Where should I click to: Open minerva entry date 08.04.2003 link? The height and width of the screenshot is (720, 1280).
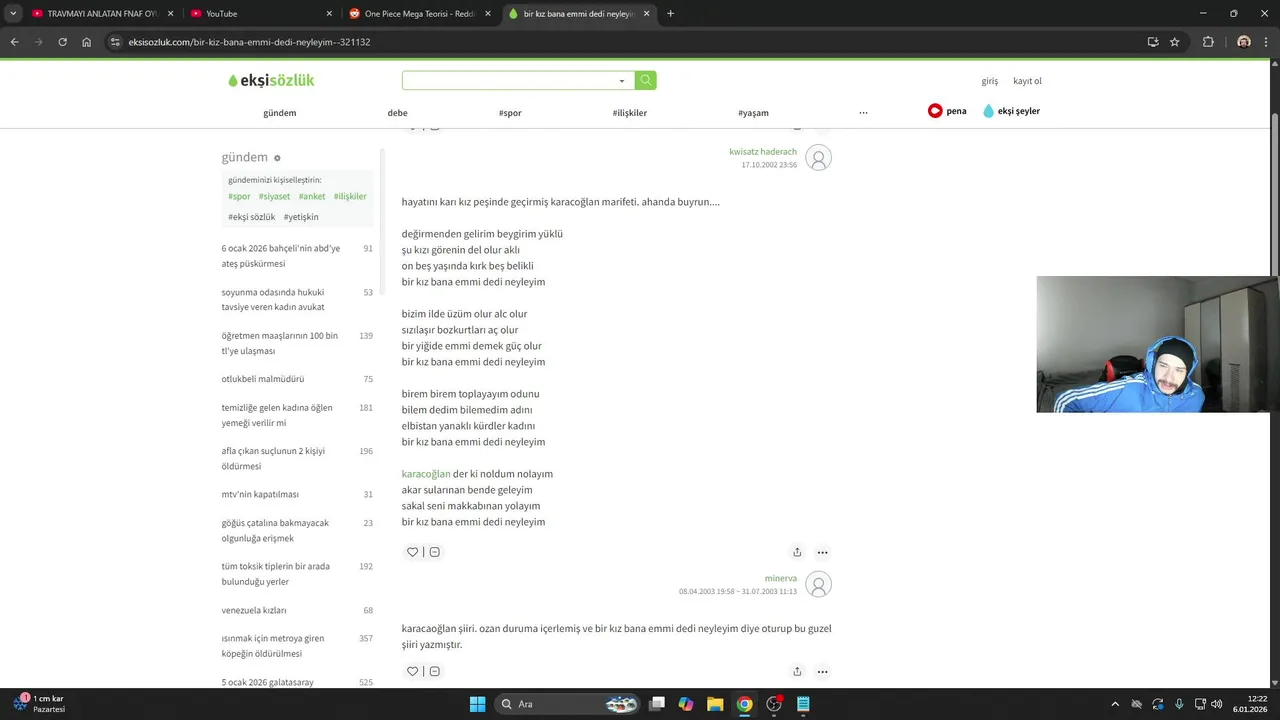tap(738, 591)
